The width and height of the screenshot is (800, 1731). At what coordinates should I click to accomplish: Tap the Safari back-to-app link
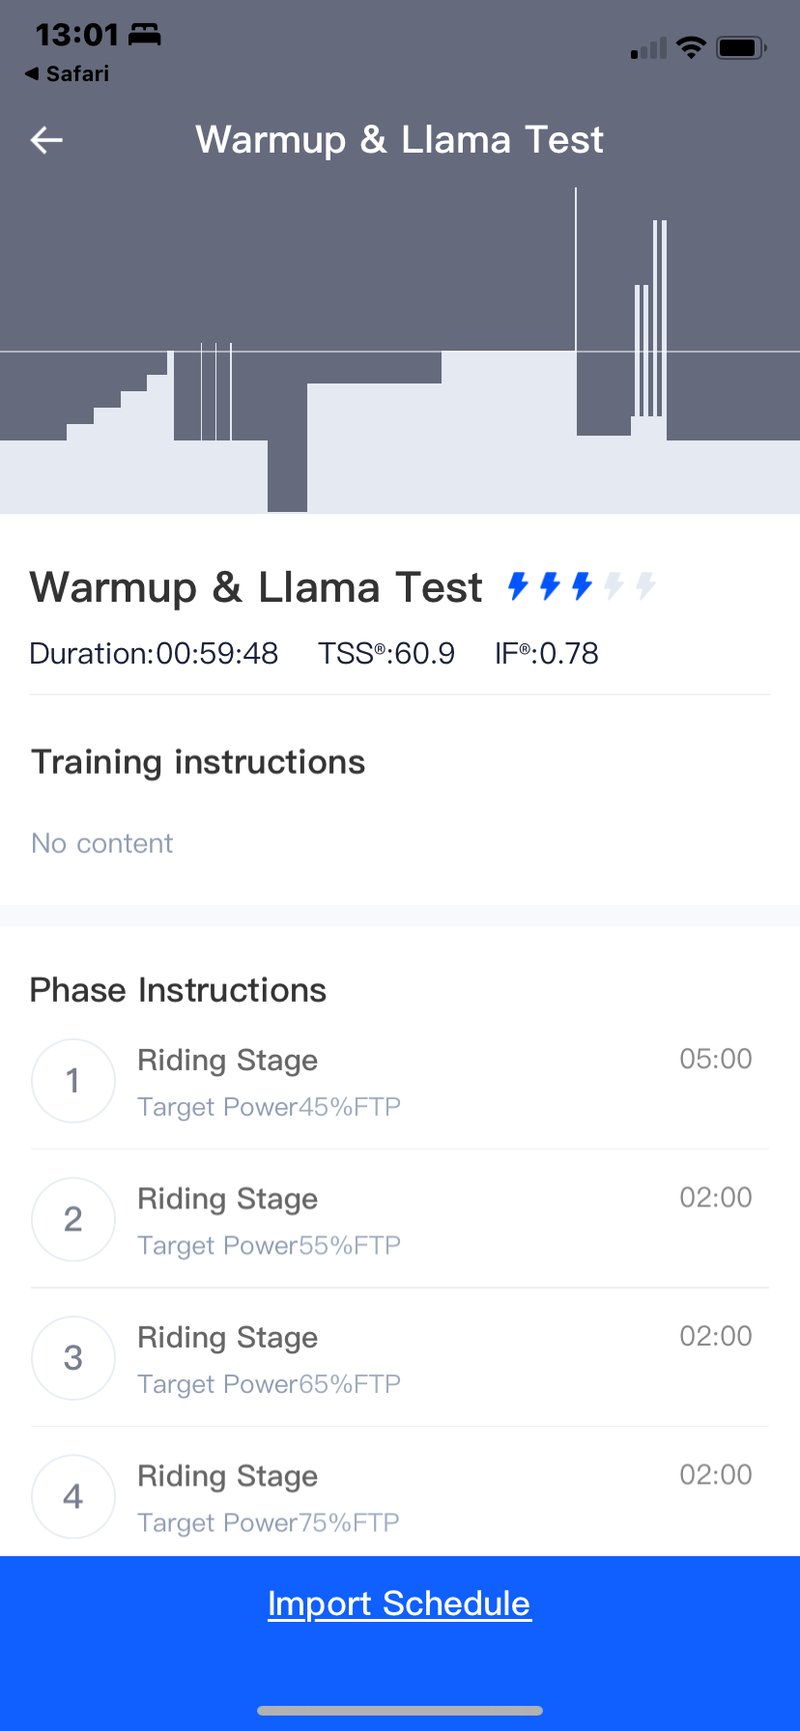pyautogui.click(x=67, y=74)
